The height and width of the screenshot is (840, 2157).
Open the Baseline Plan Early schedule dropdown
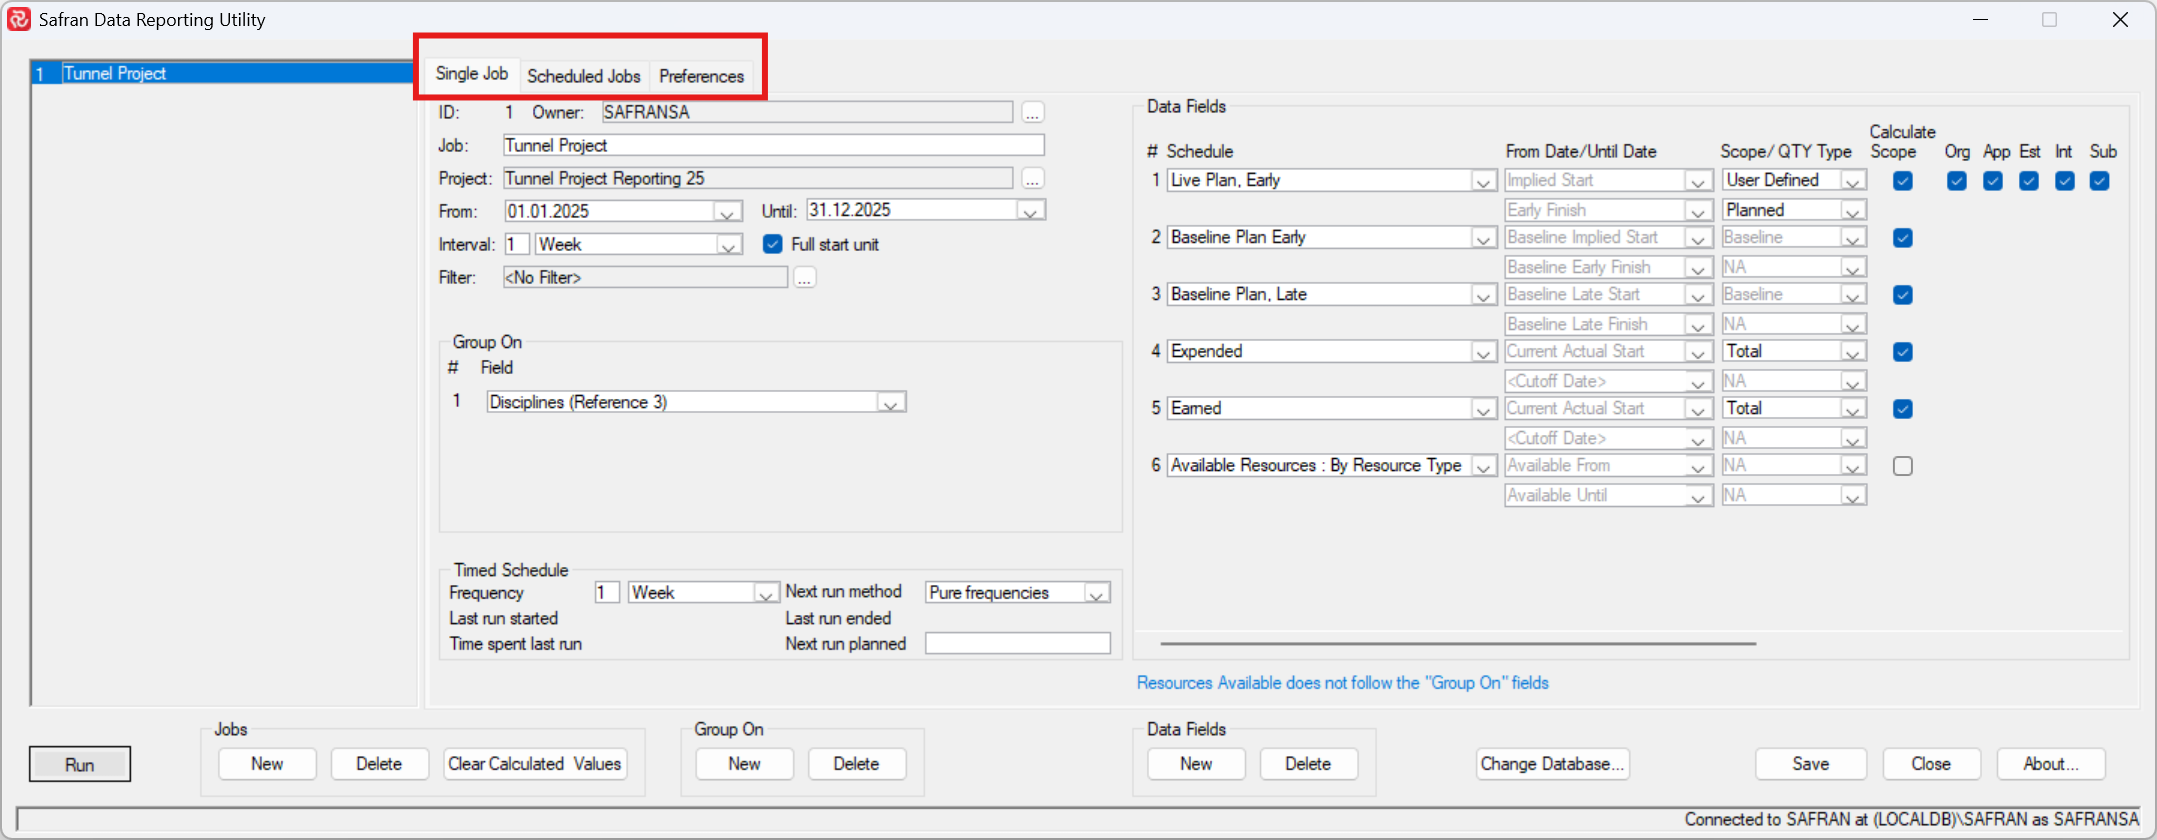pyautogui.click(x=1484, y=238)
